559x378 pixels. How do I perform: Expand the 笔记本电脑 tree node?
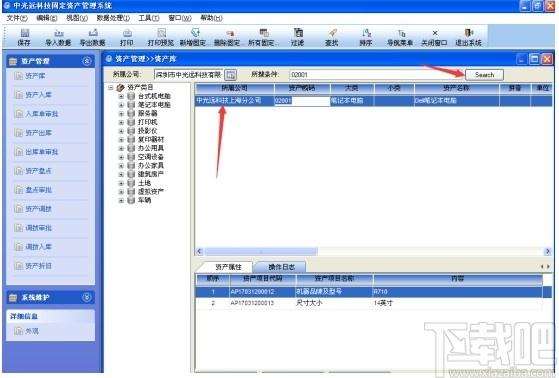click(x=121, y=105)
